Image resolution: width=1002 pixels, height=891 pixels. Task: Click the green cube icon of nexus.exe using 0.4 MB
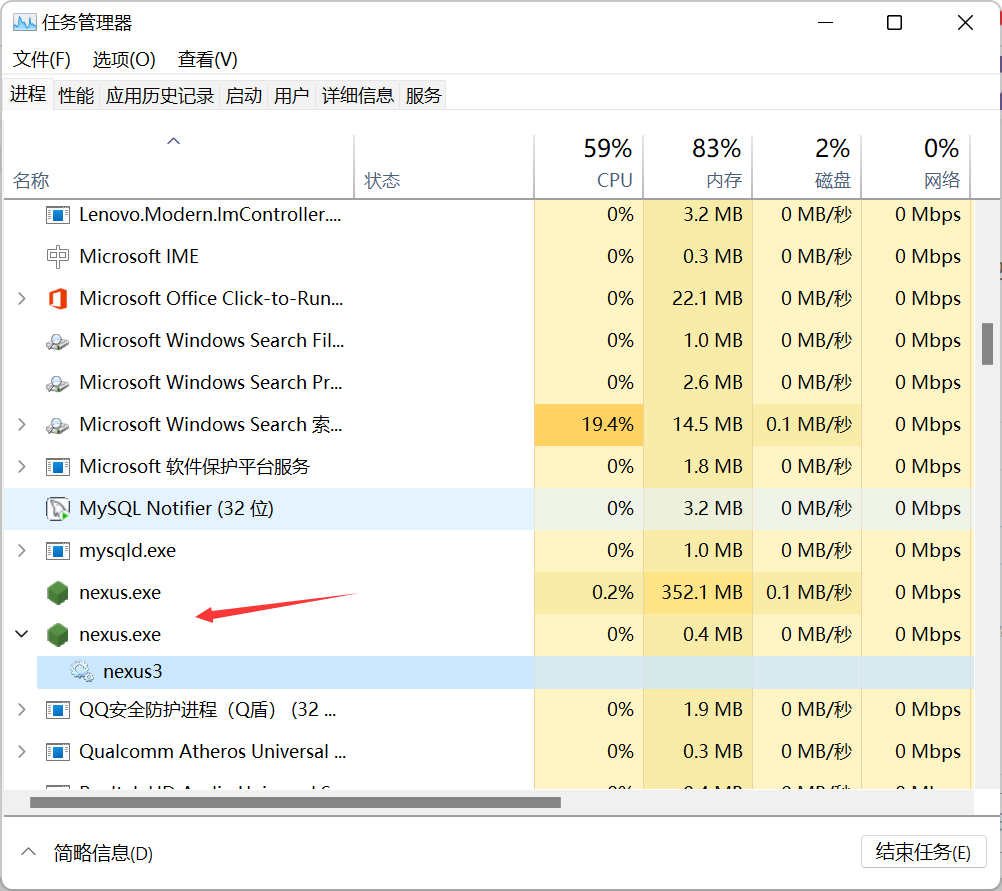coord(58,635)
